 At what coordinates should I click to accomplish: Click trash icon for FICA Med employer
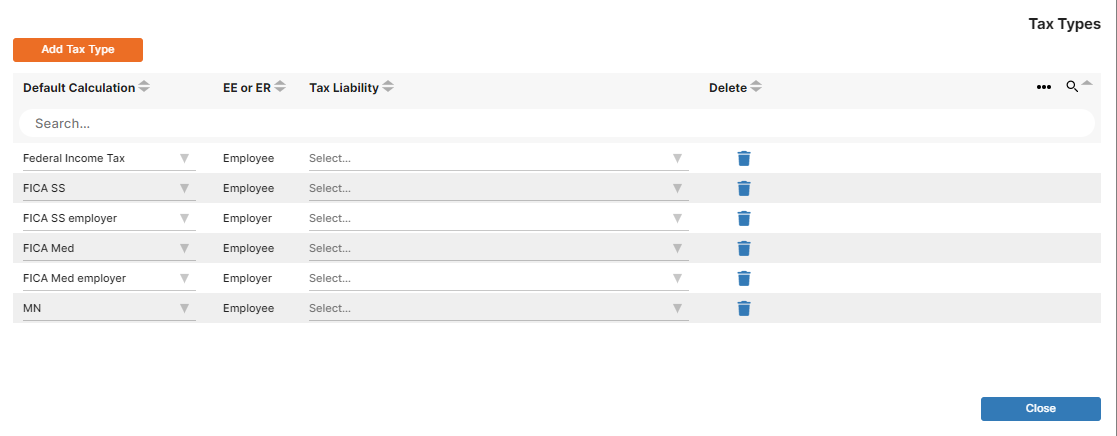(x=744, y=278)
